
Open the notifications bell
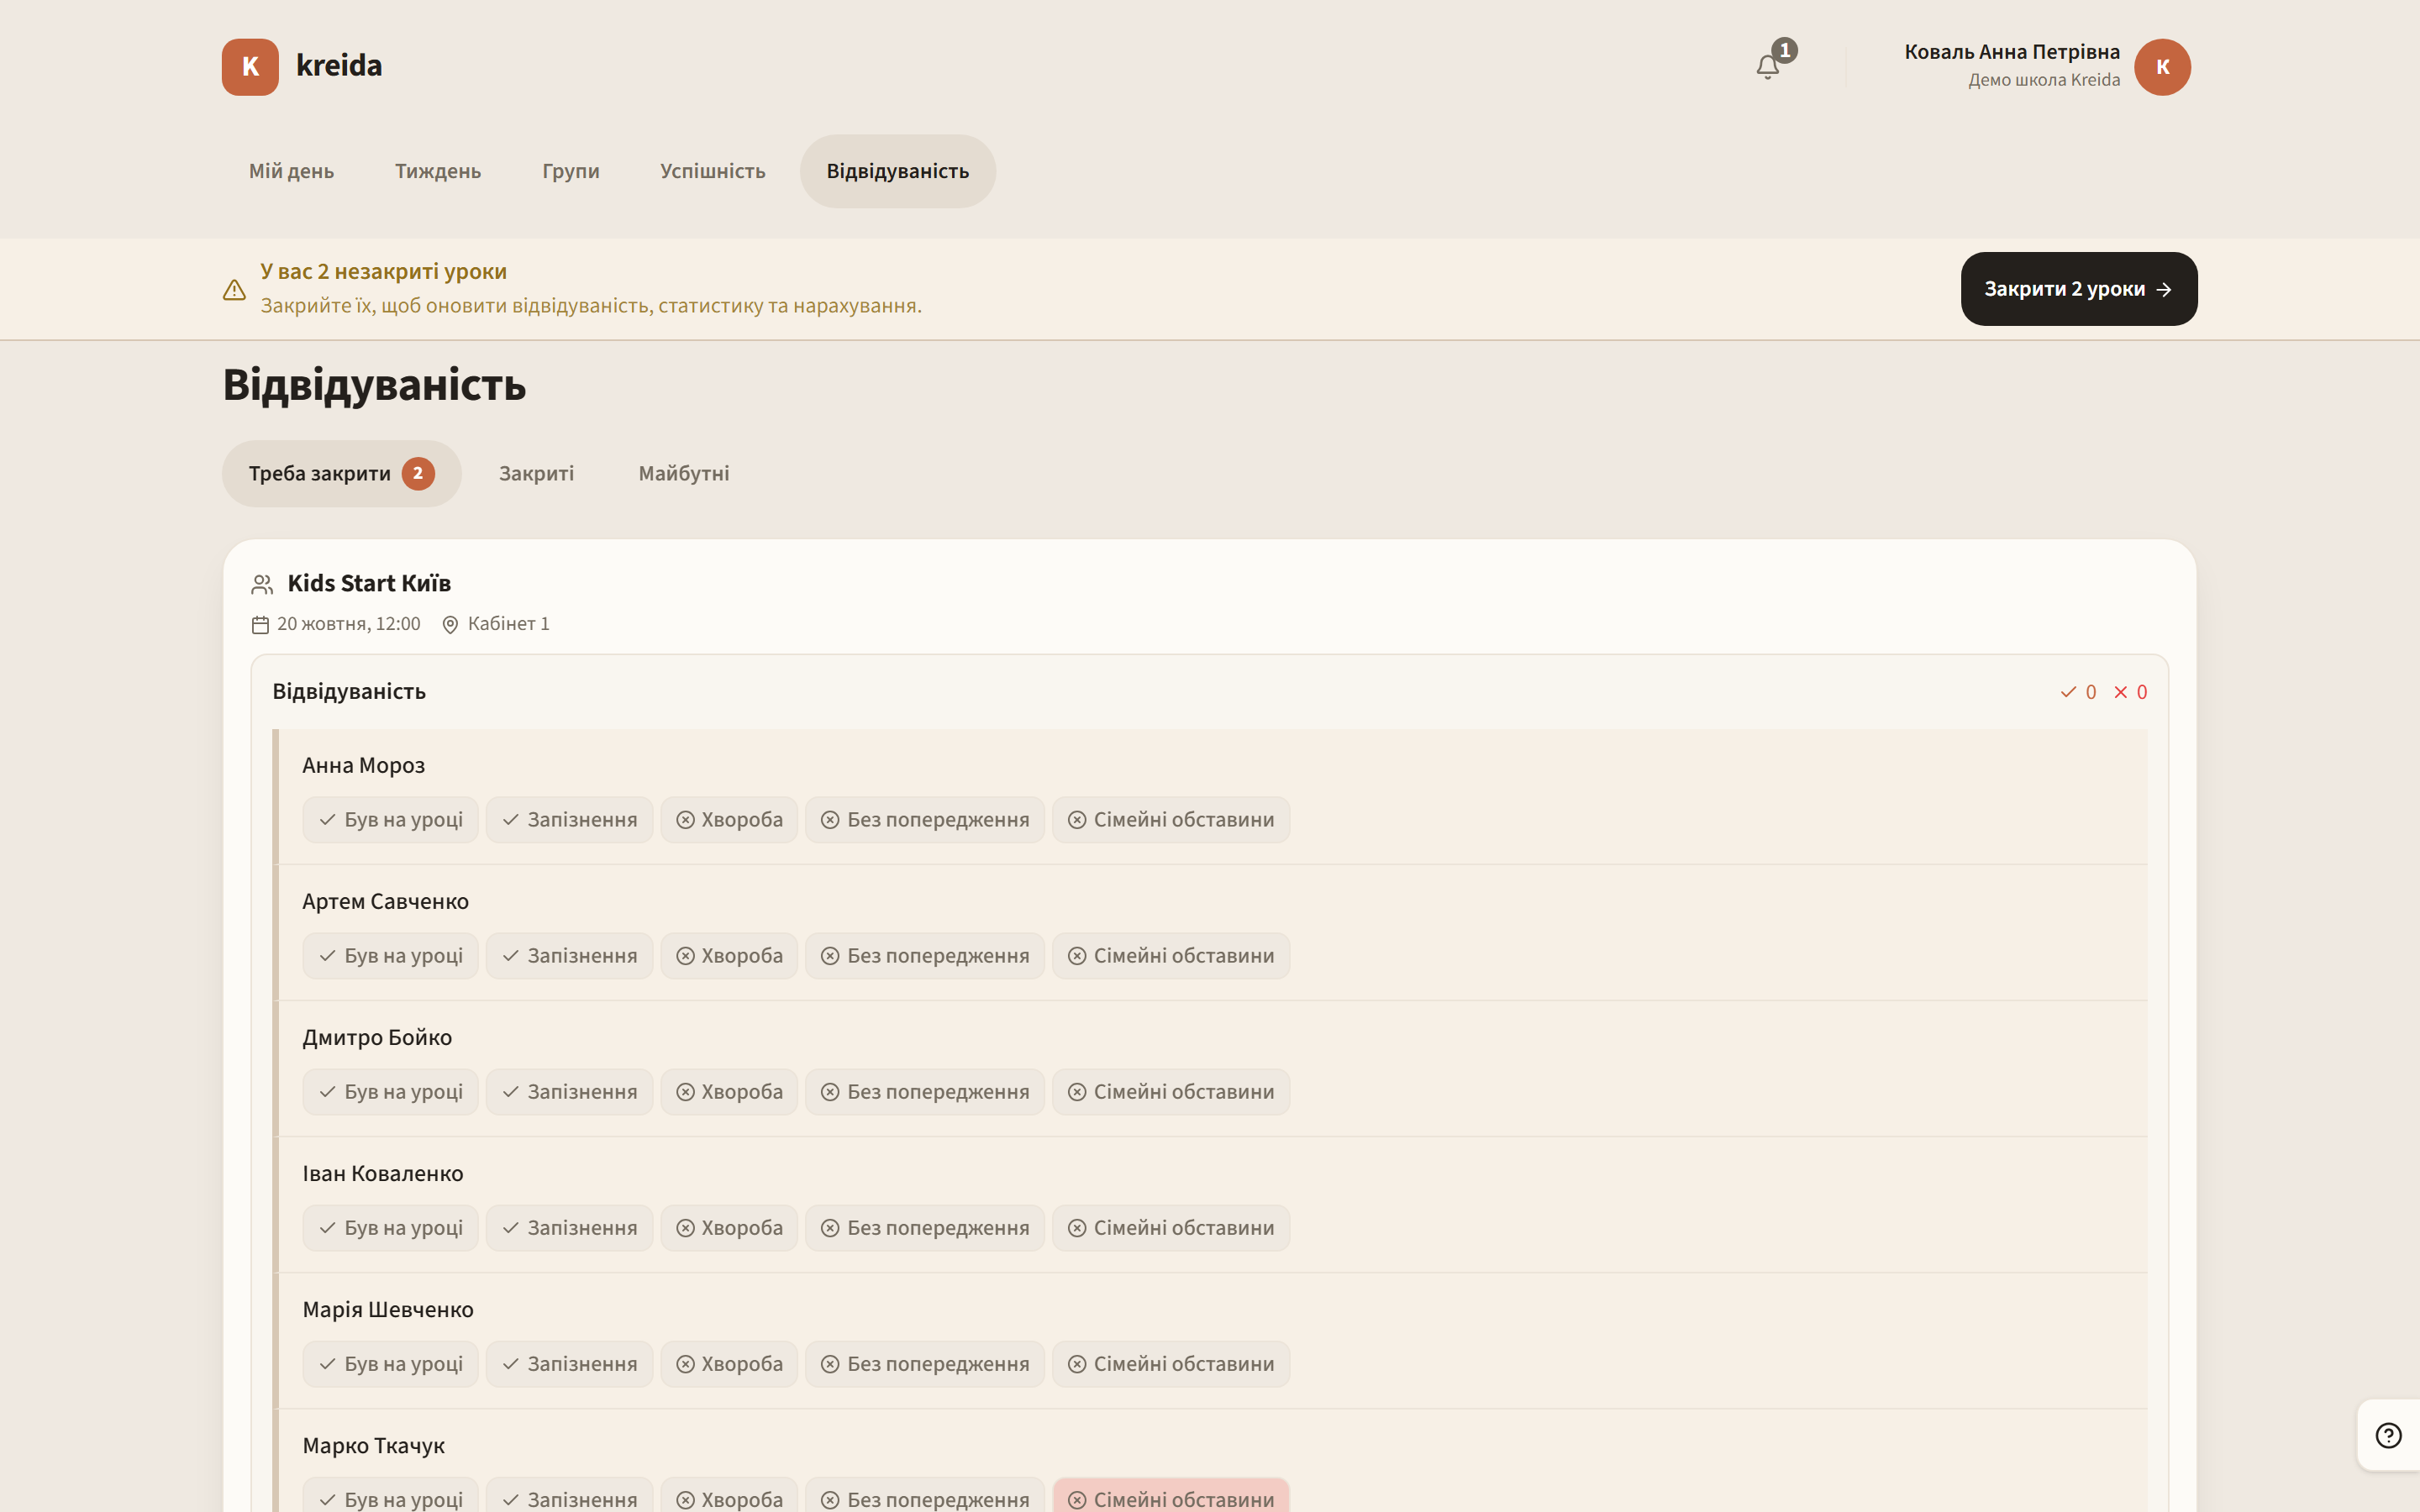1767,67
